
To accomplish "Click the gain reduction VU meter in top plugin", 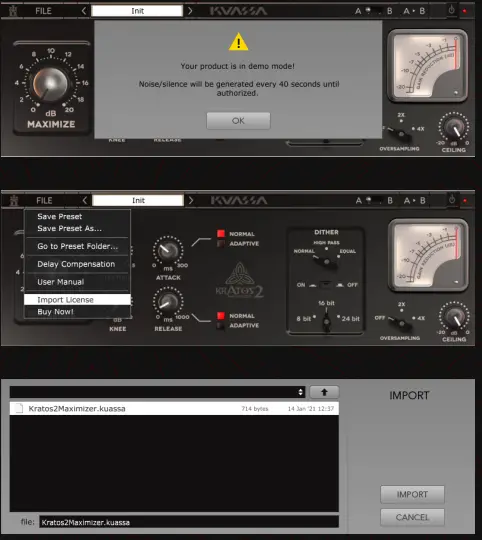I will [x=427, y=66].
